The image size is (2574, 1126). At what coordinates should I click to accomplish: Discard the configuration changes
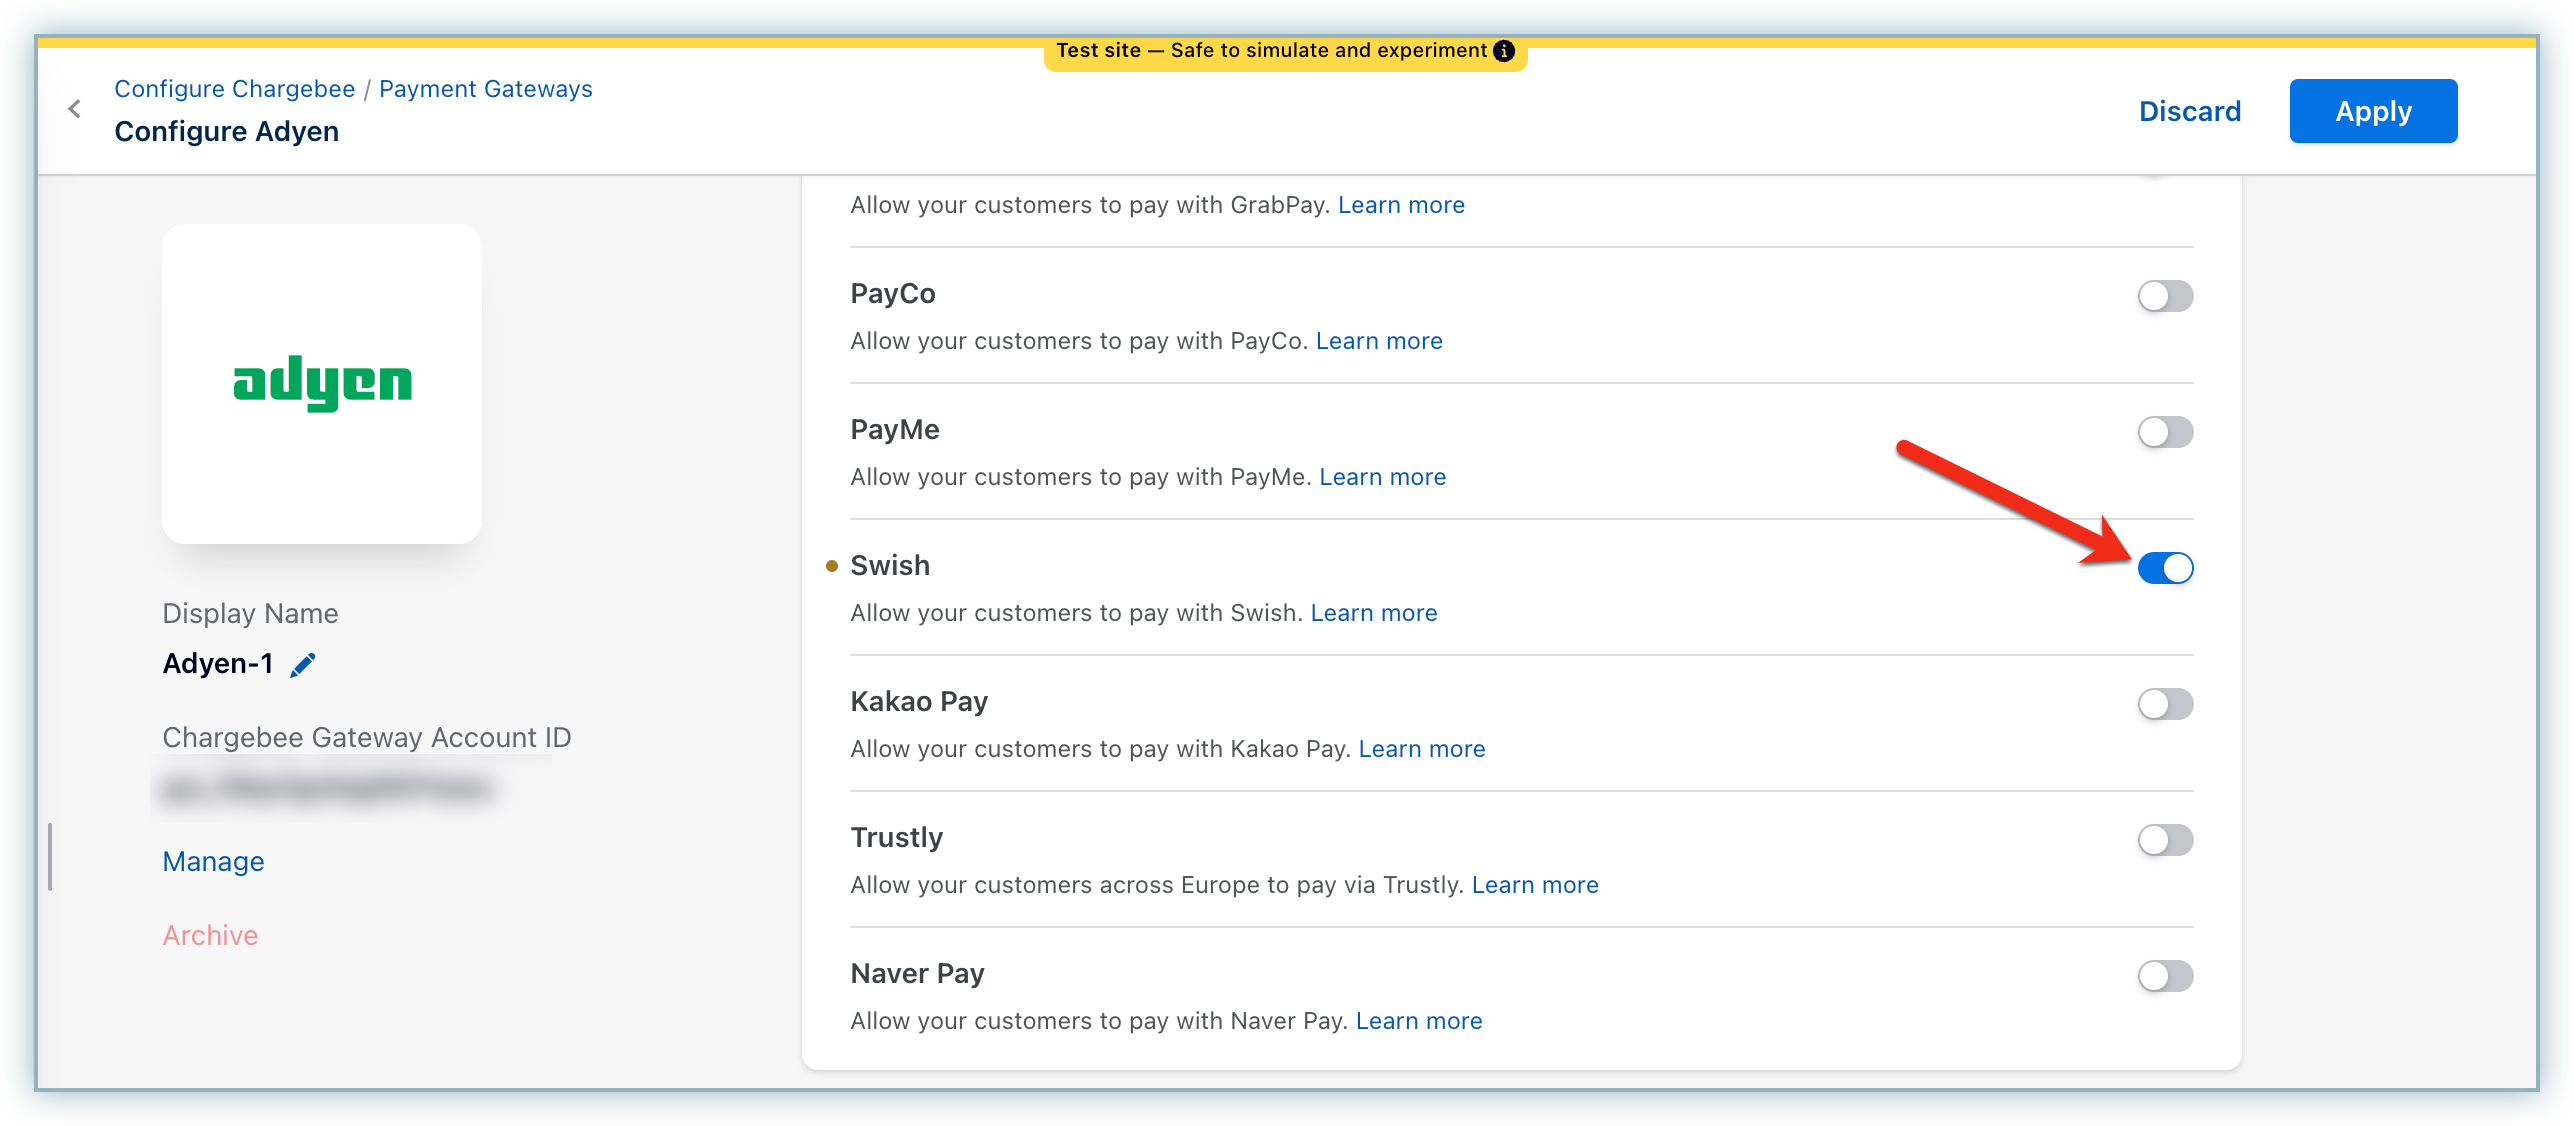[x=2190, y=111]
